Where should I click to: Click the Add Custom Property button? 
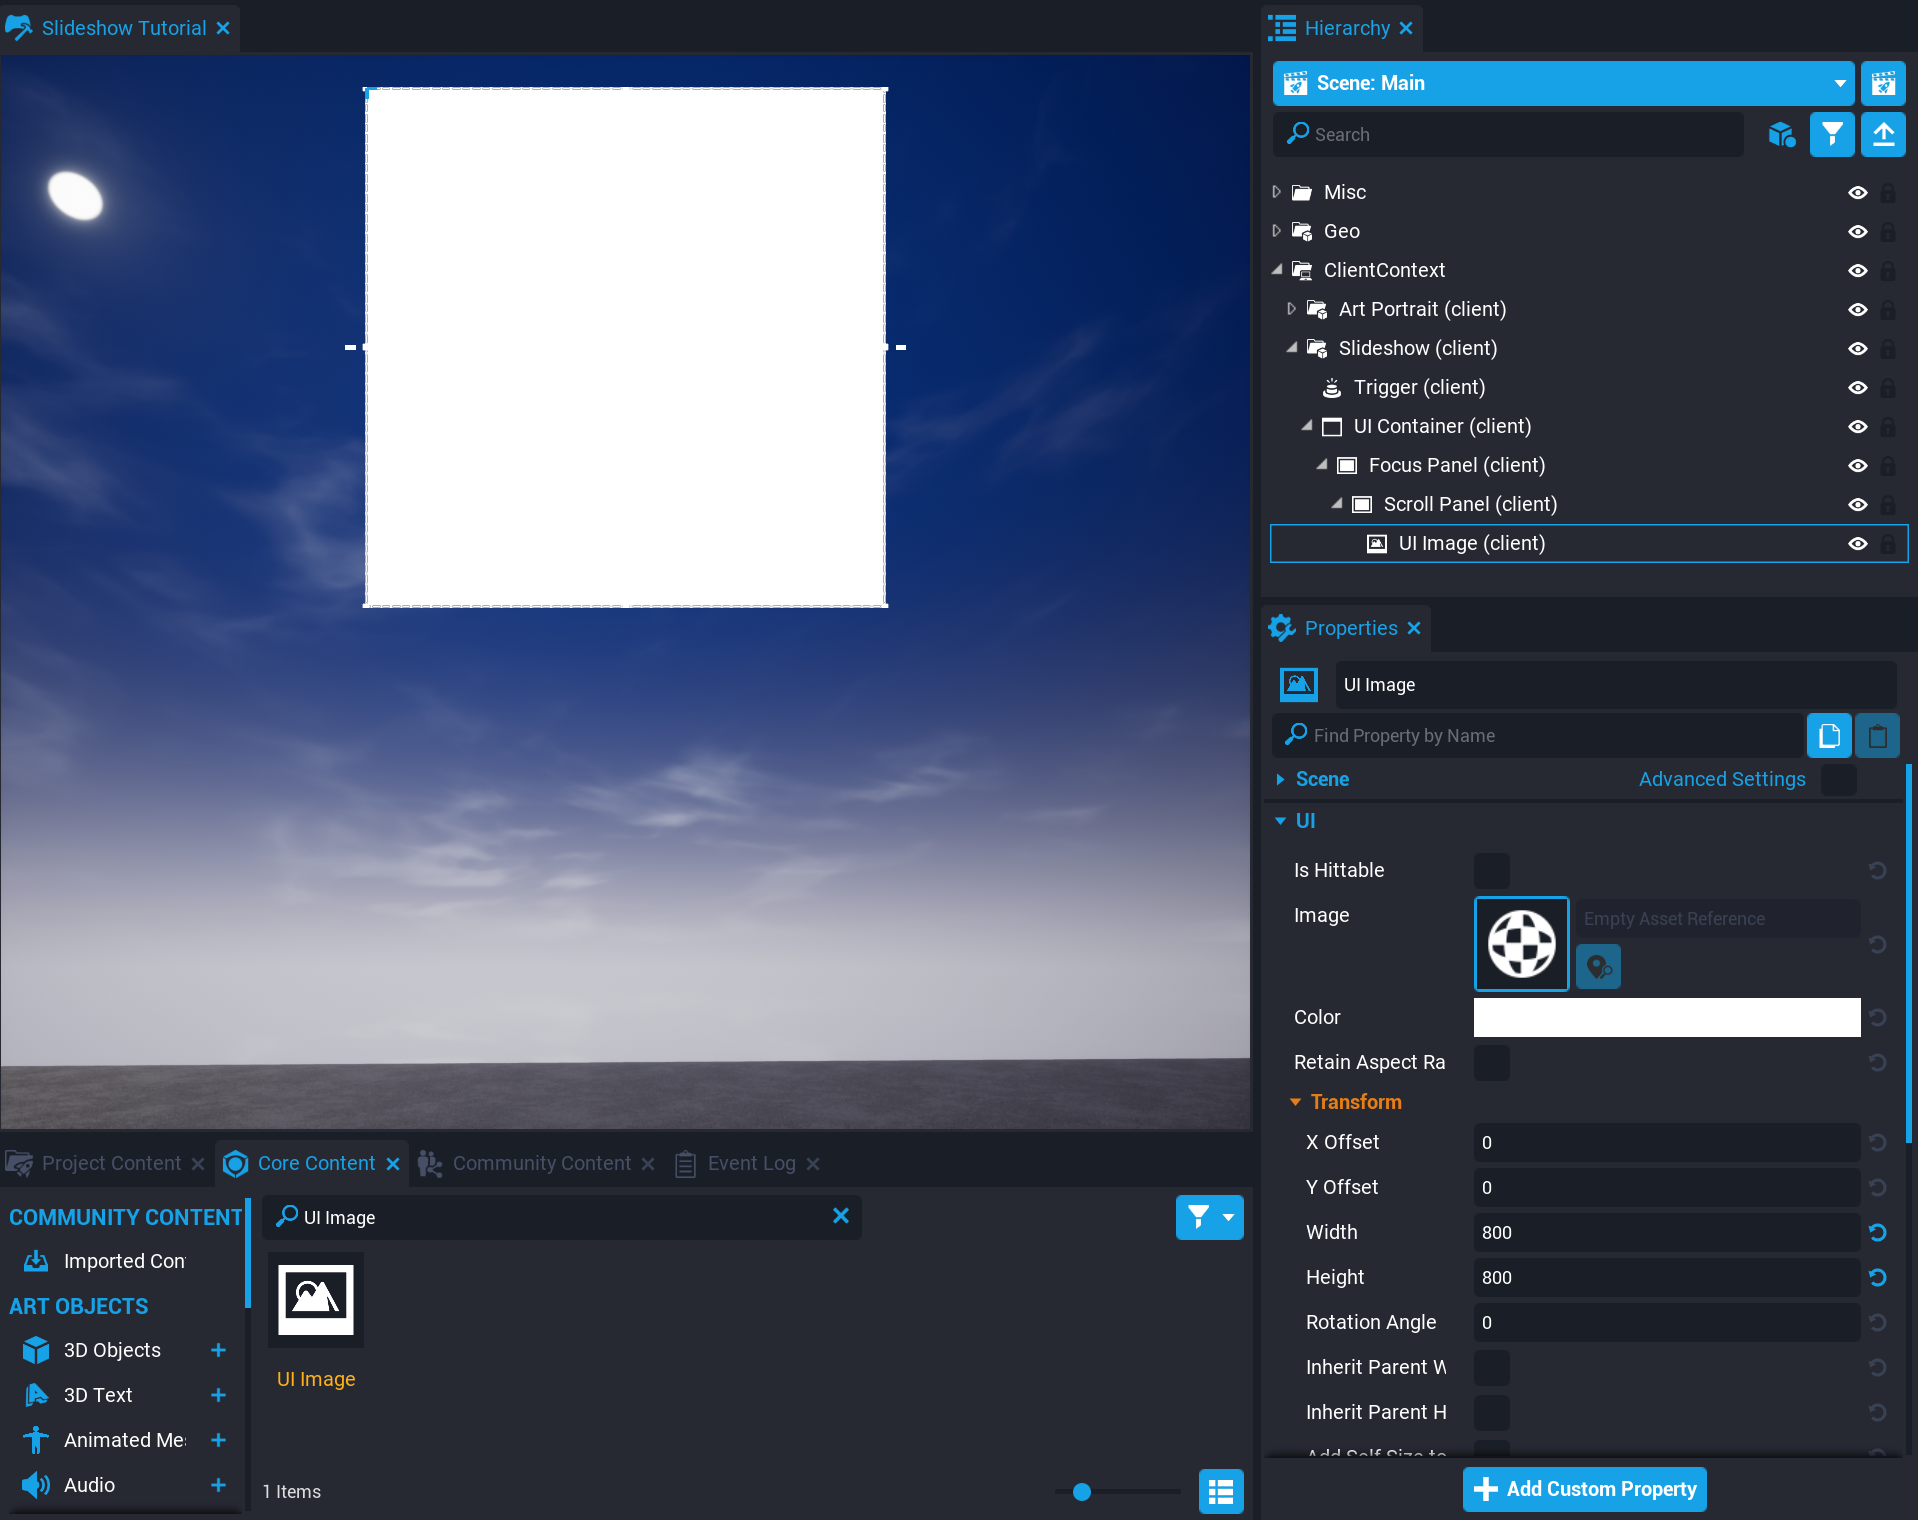(1584, 1489)
